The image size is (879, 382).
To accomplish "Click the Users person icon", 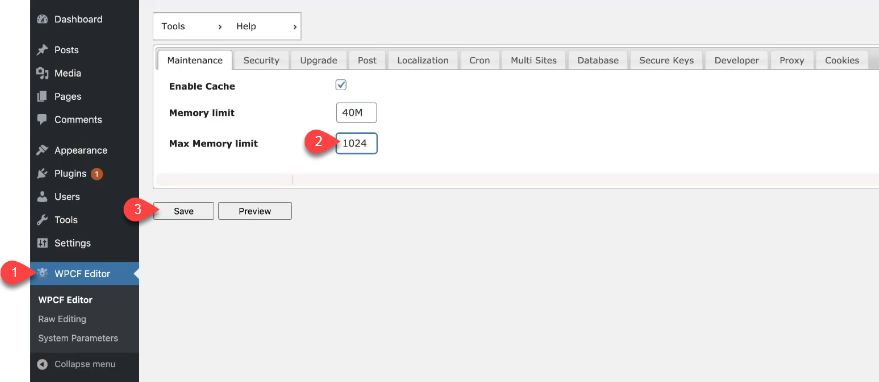I will [42, 197].
